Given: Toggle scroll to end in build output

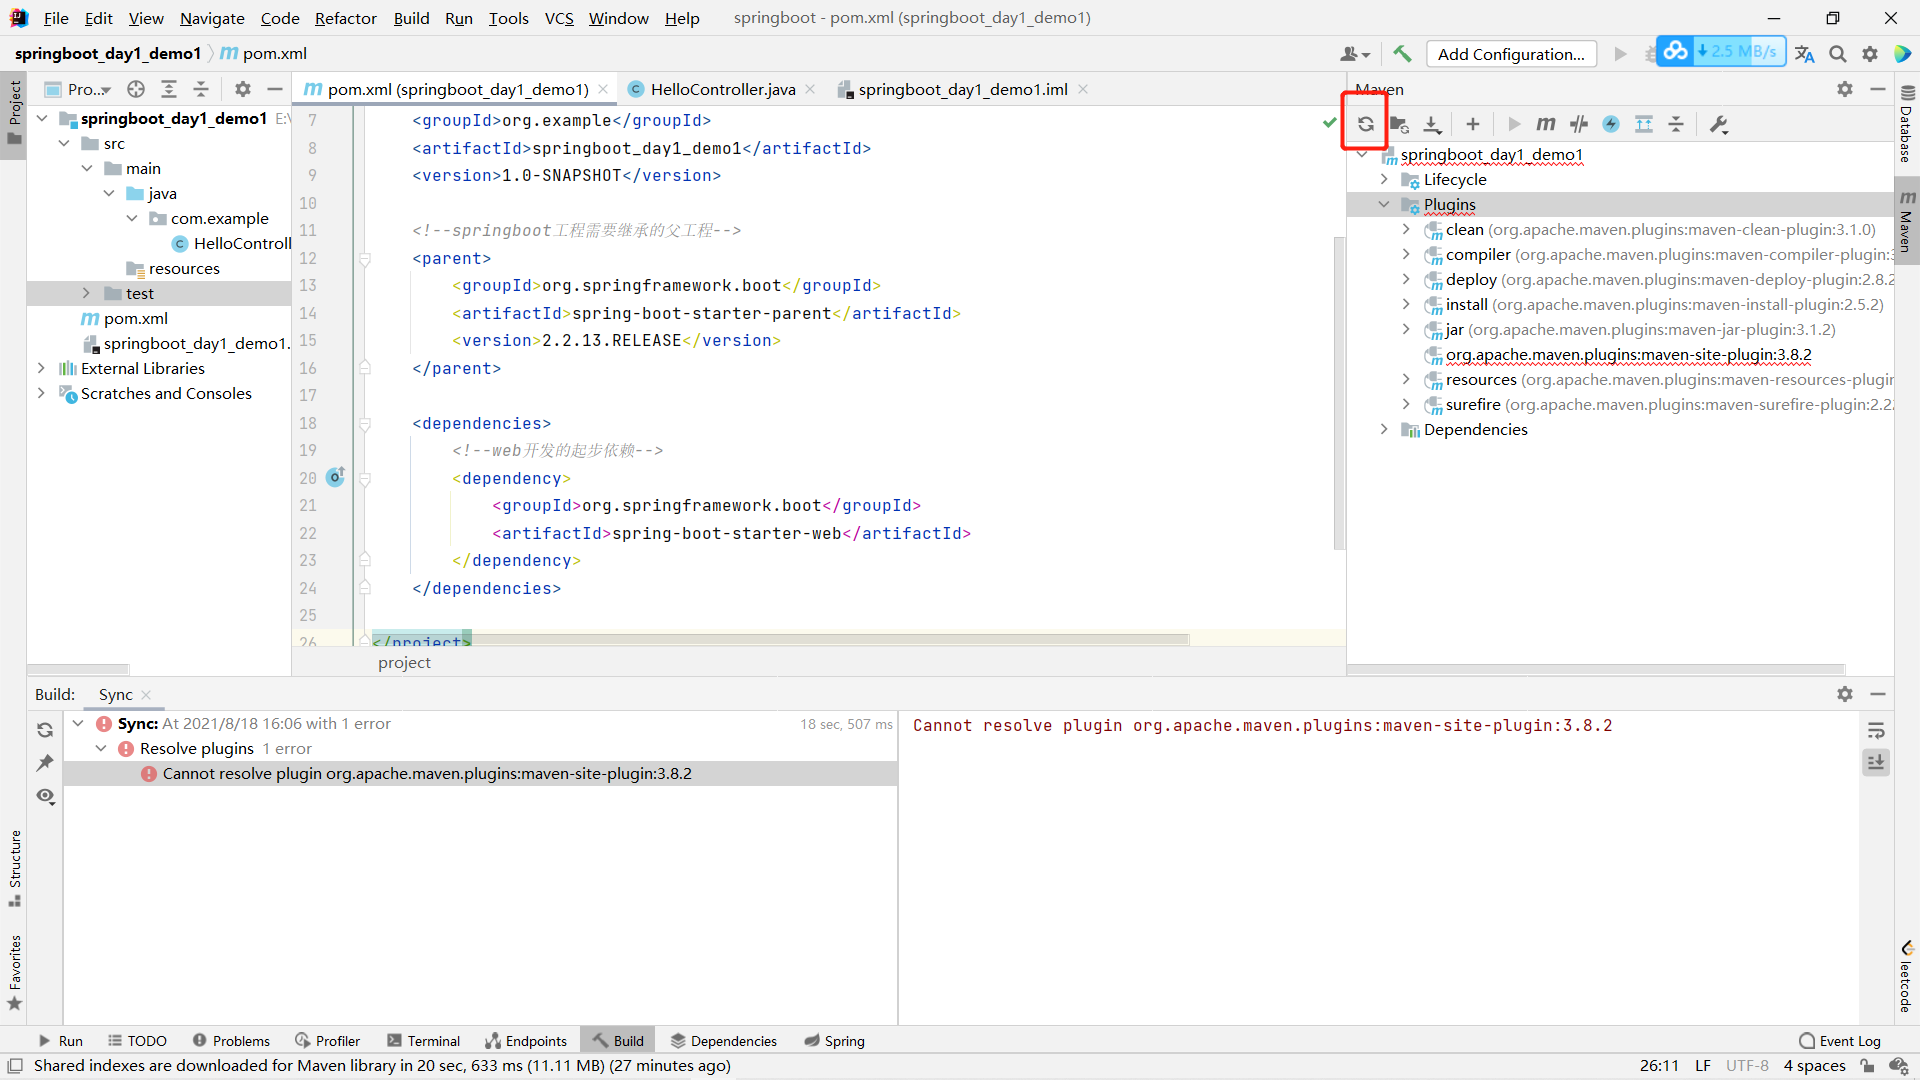Looking at the screenshot, I should tap(1876, 762).
